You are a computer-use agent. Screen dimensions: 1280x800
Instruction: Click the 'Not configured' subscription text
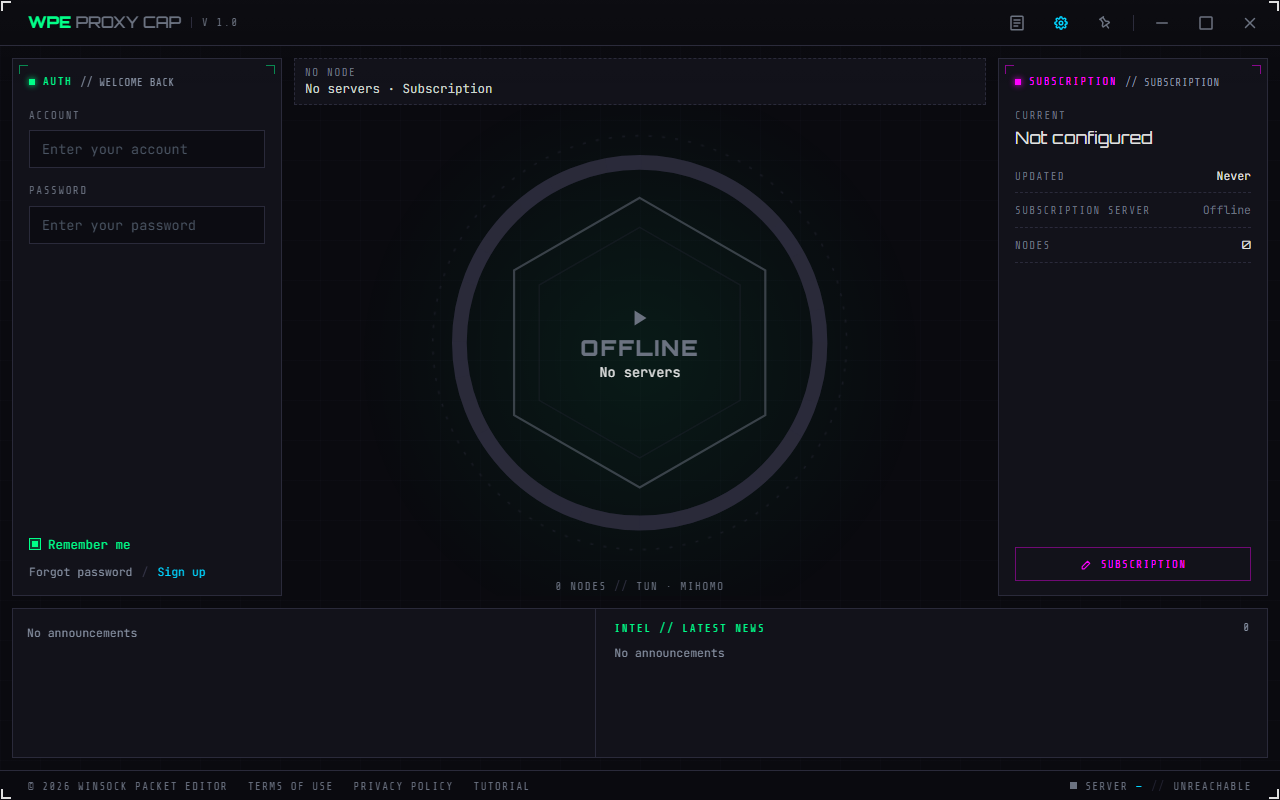(1083, 138)
